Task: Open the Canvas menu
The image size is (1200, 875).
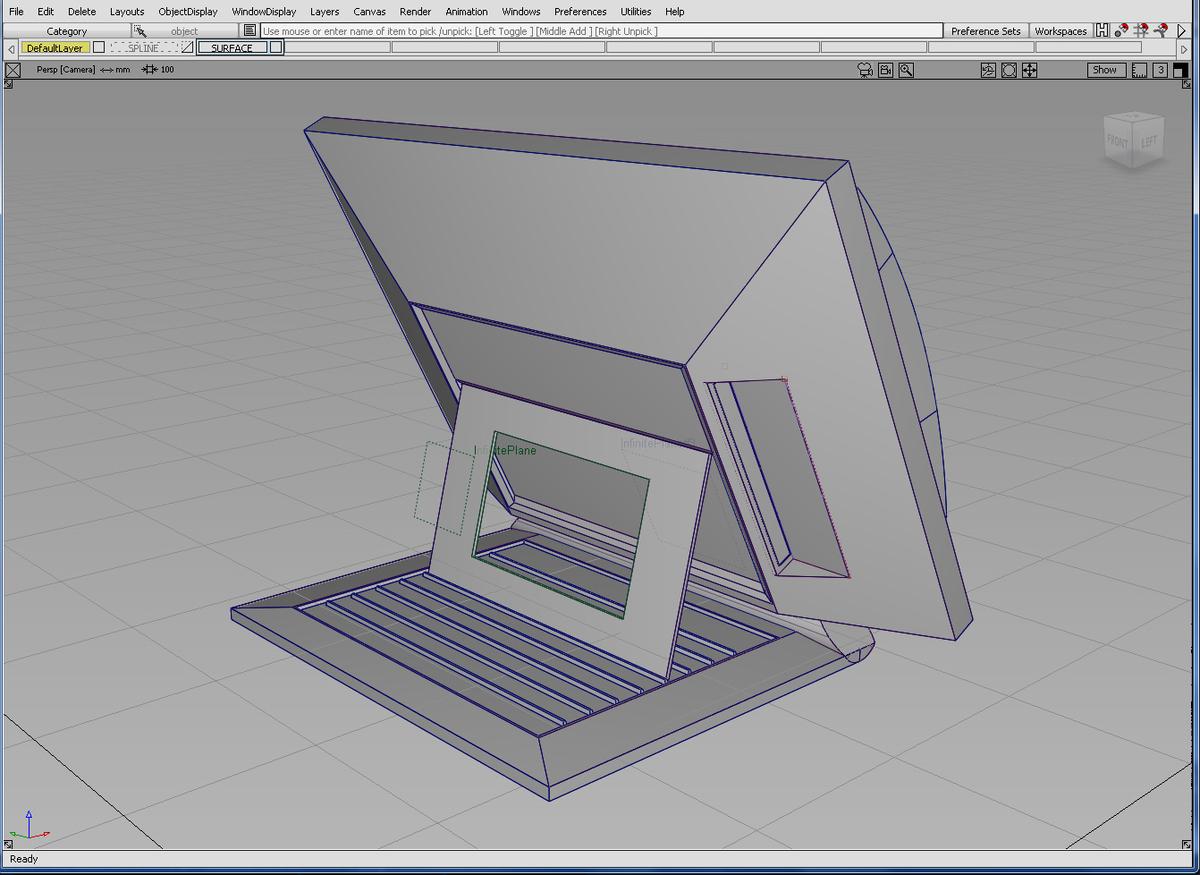Action: coord(369,12)
